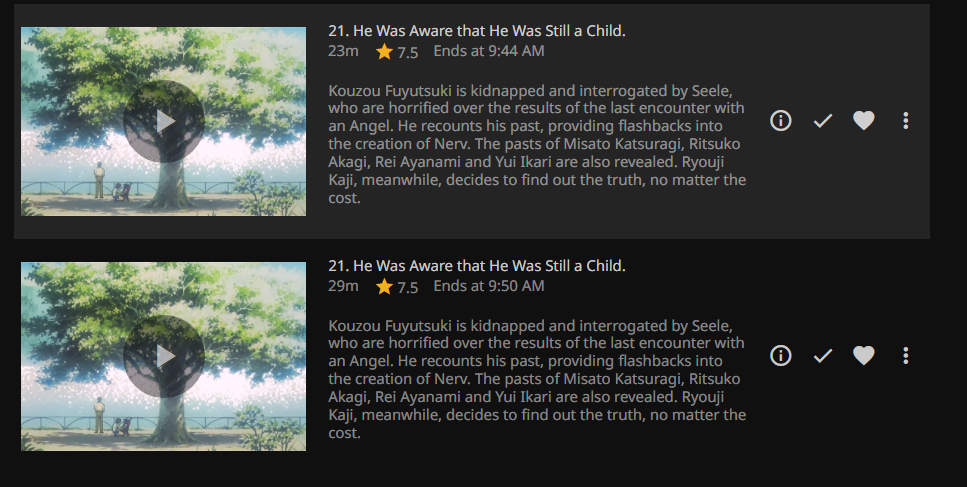This screenshot has width=967, height=487.
Task: Click the episode 21 title in the 29m row
Action: tap(477, 266)
